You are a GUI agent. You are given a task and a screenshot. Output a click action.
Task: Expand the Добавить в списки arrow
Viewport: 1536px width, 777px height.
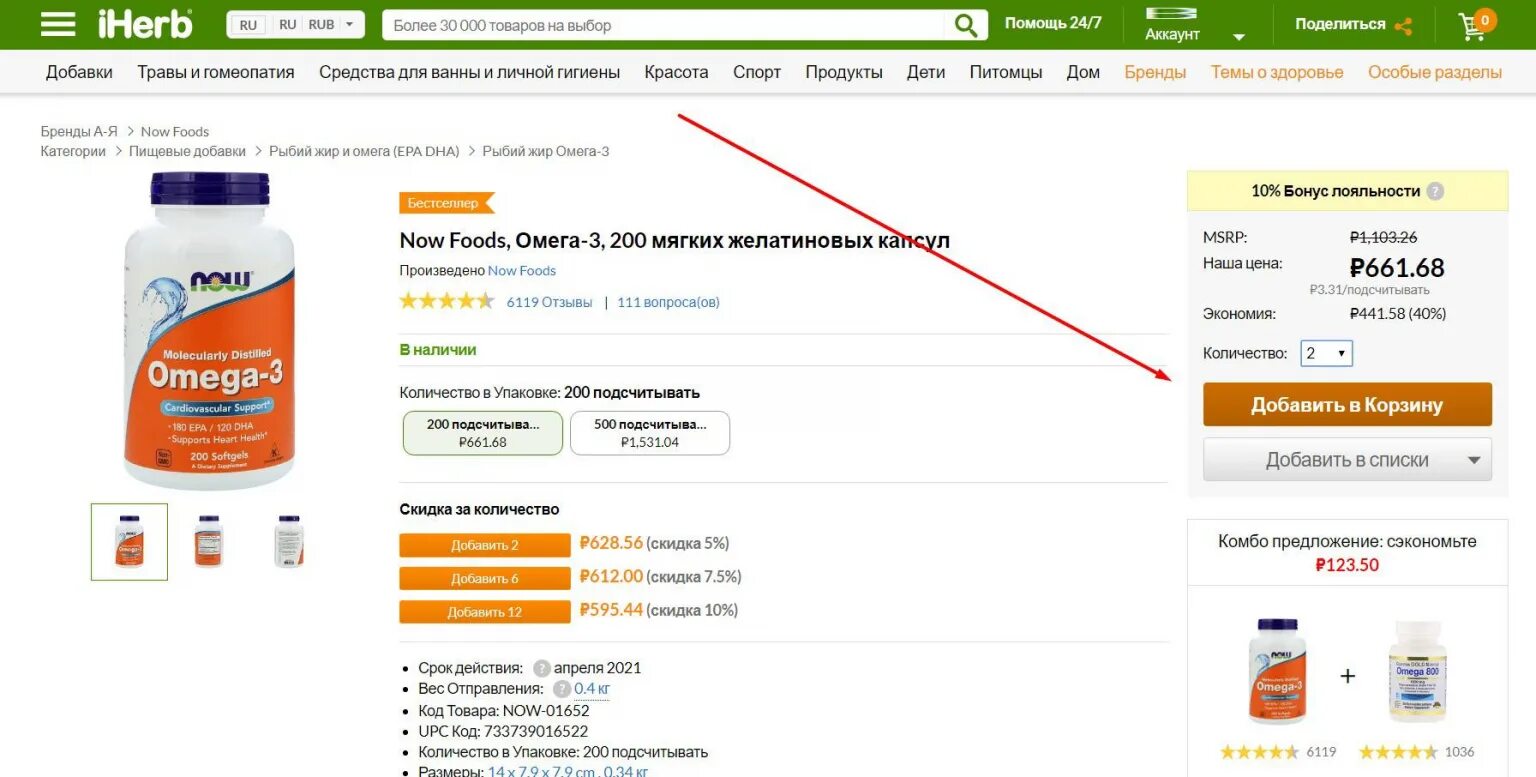1473,461
